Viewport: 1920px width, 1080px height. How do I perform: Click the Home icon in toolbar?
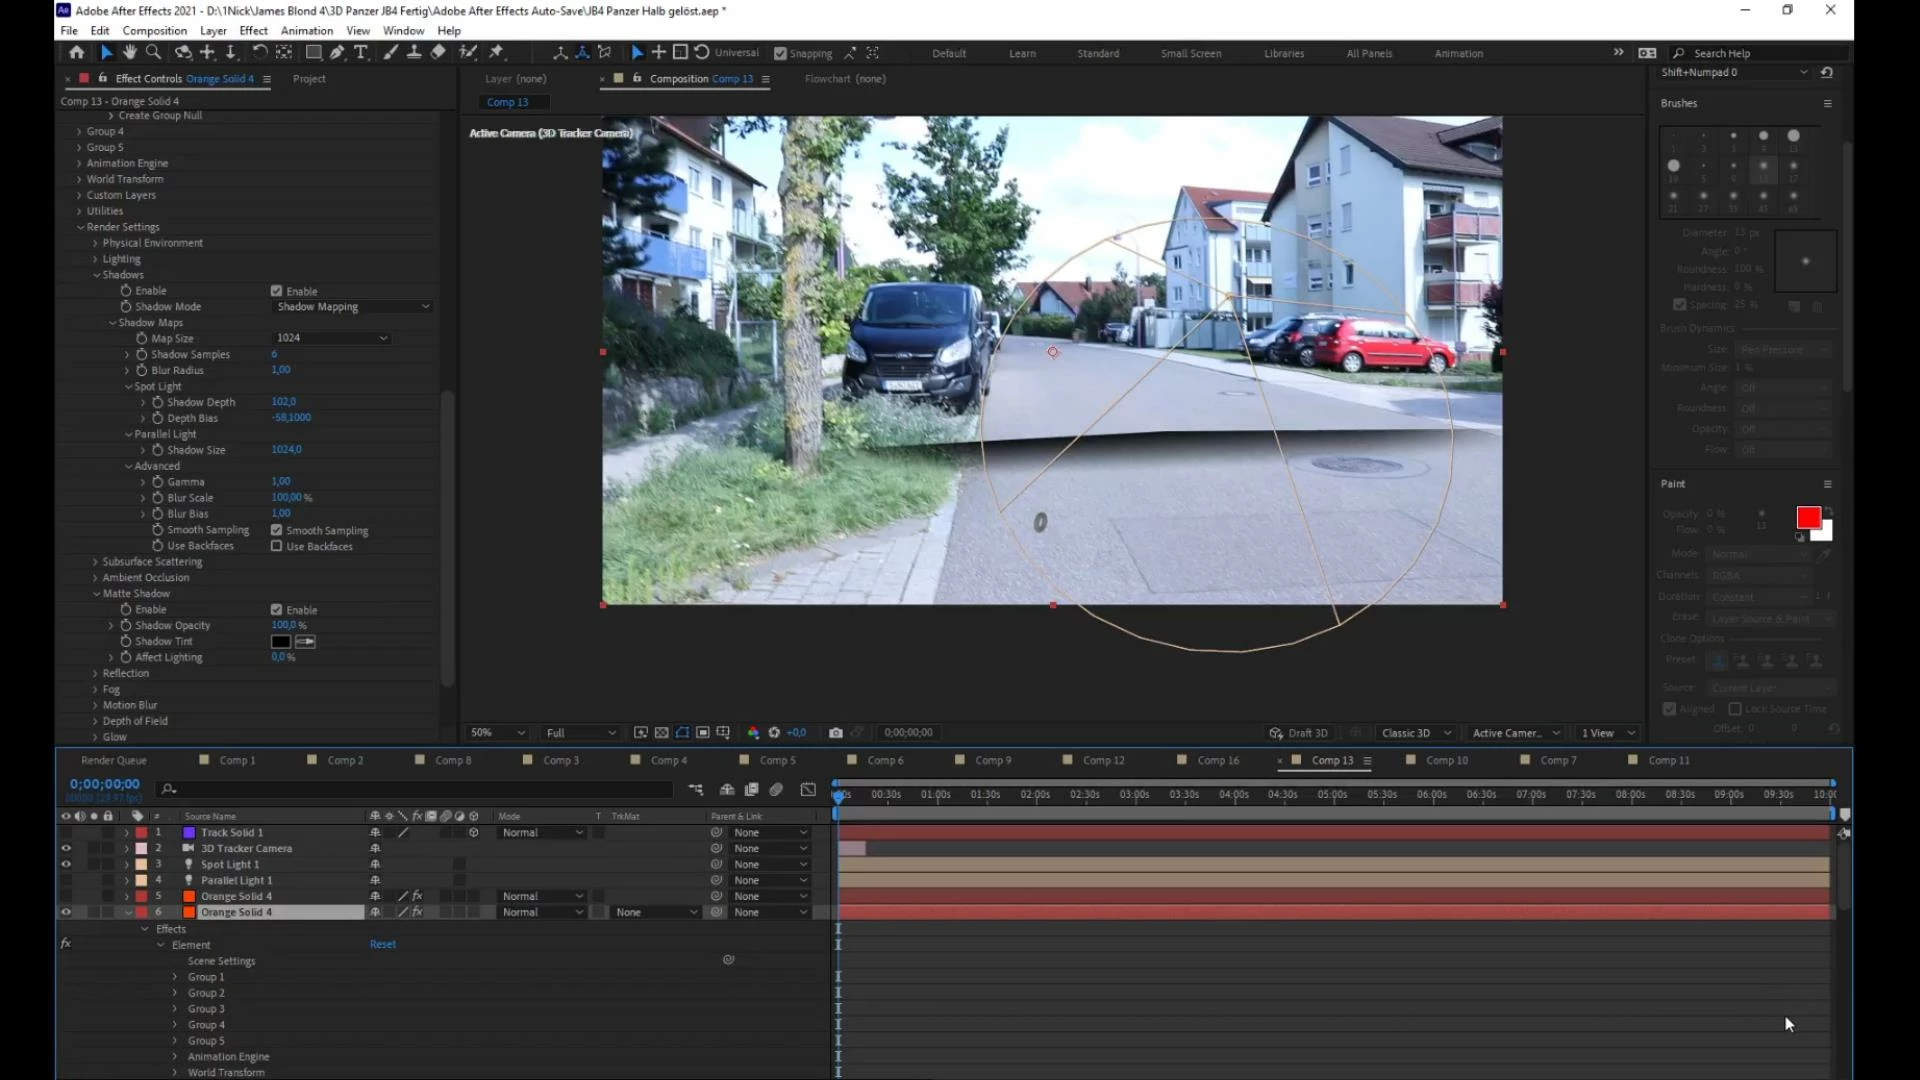coord(77,53)
